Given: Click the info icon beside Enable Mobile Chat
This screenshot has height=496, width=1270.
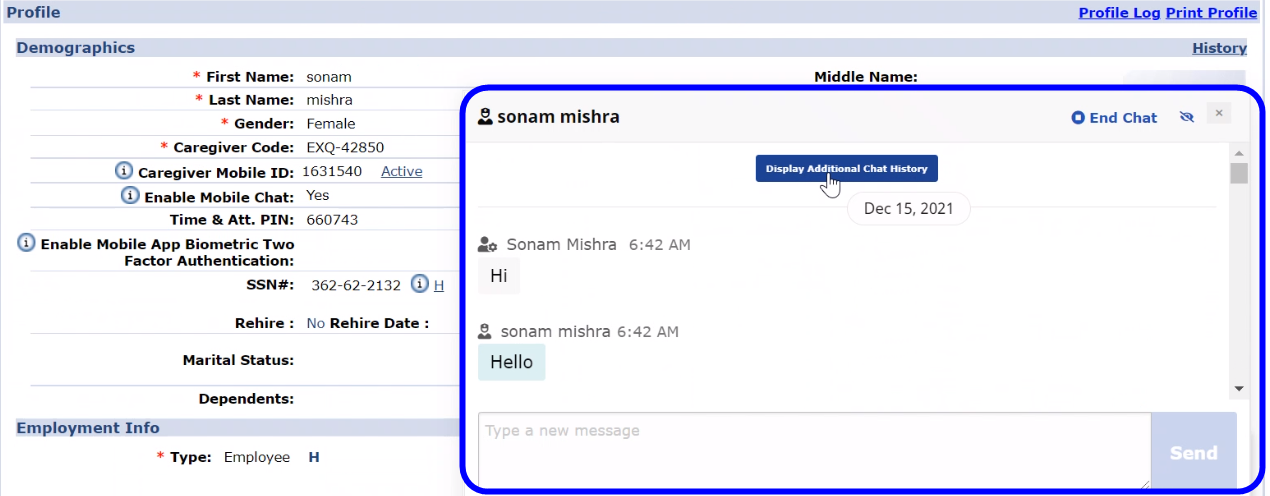Looking at the screenshot, I should coord(130,196).
